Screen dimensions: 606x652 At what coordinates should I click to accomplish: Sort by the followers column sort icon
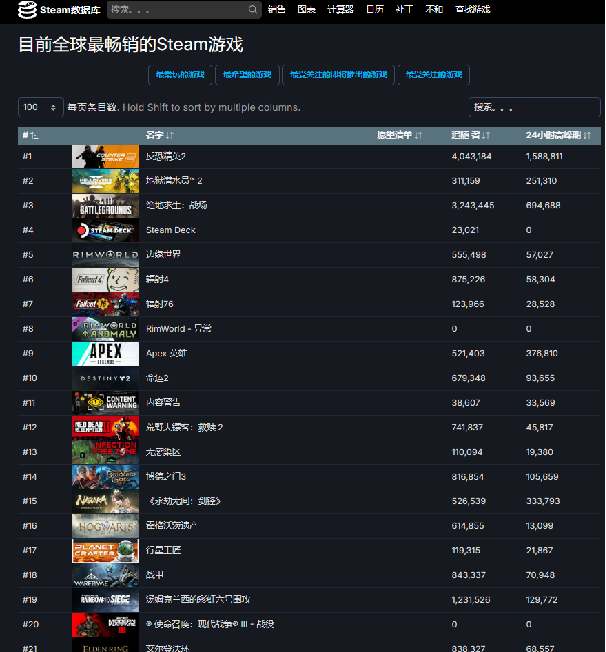486,135
